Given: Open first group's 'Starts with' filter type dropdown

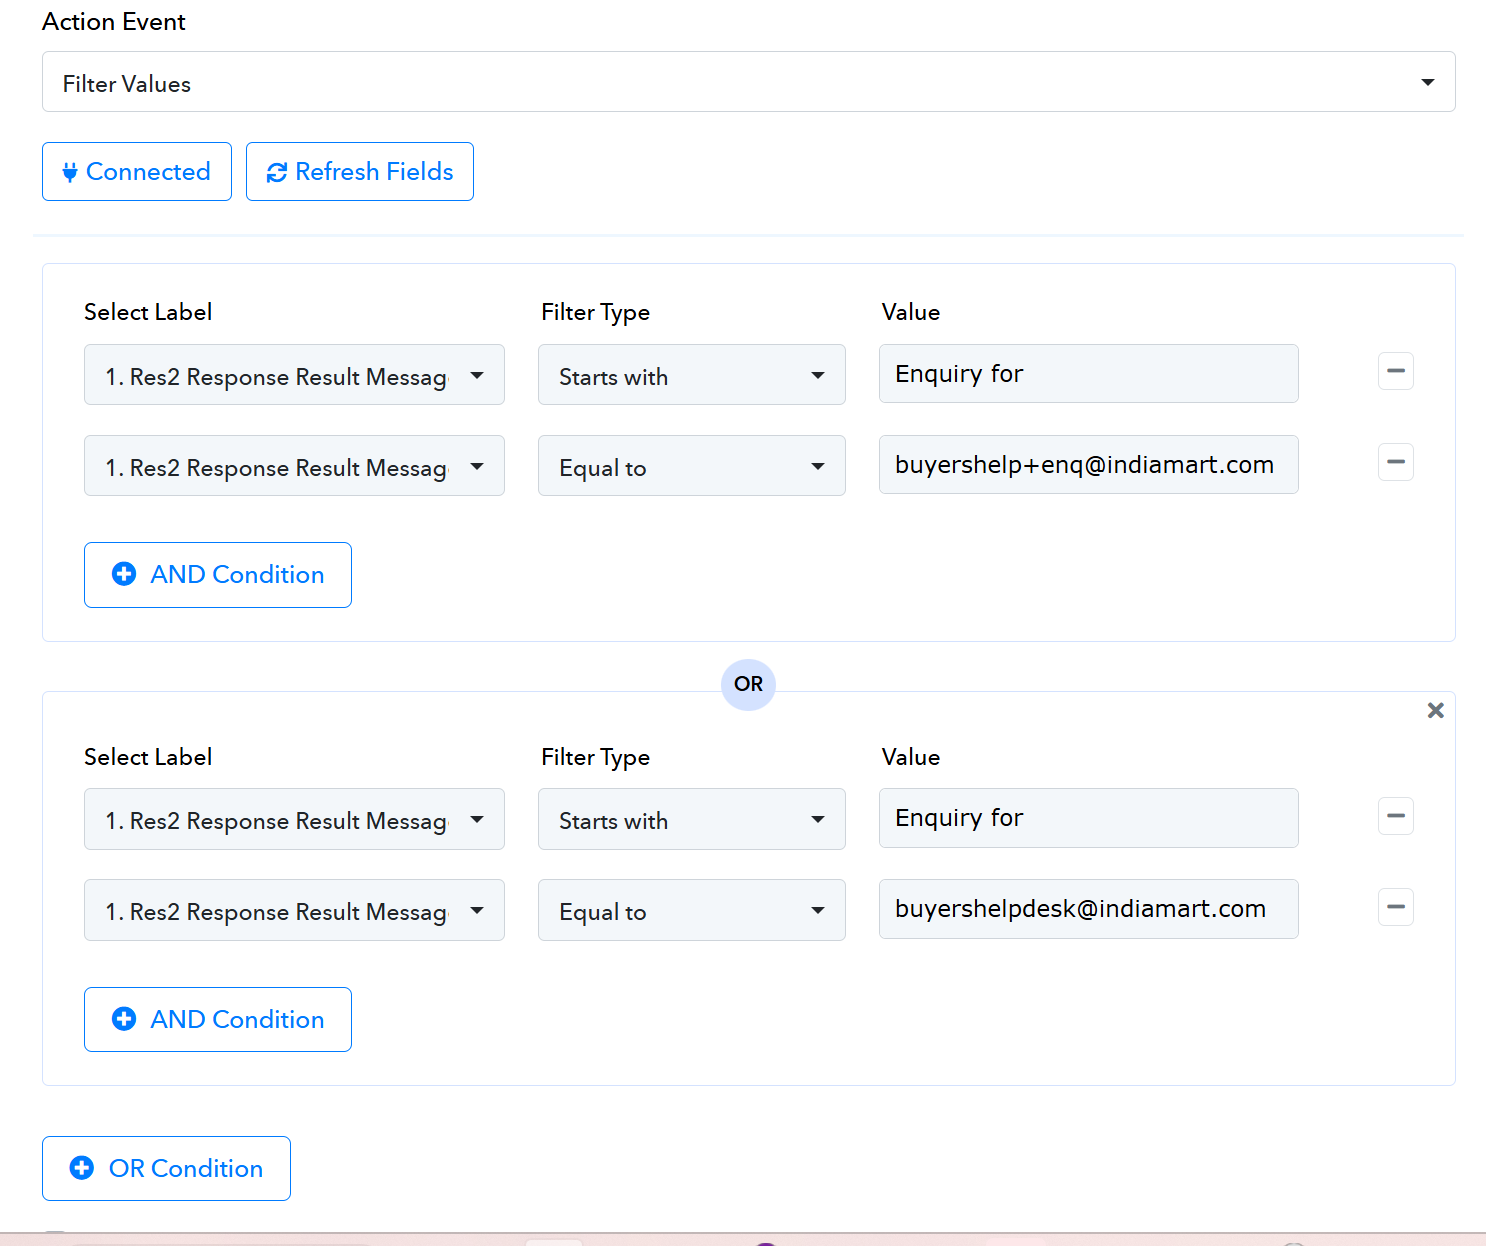Looking at the screenshot, I should click(x=691, y=375).
